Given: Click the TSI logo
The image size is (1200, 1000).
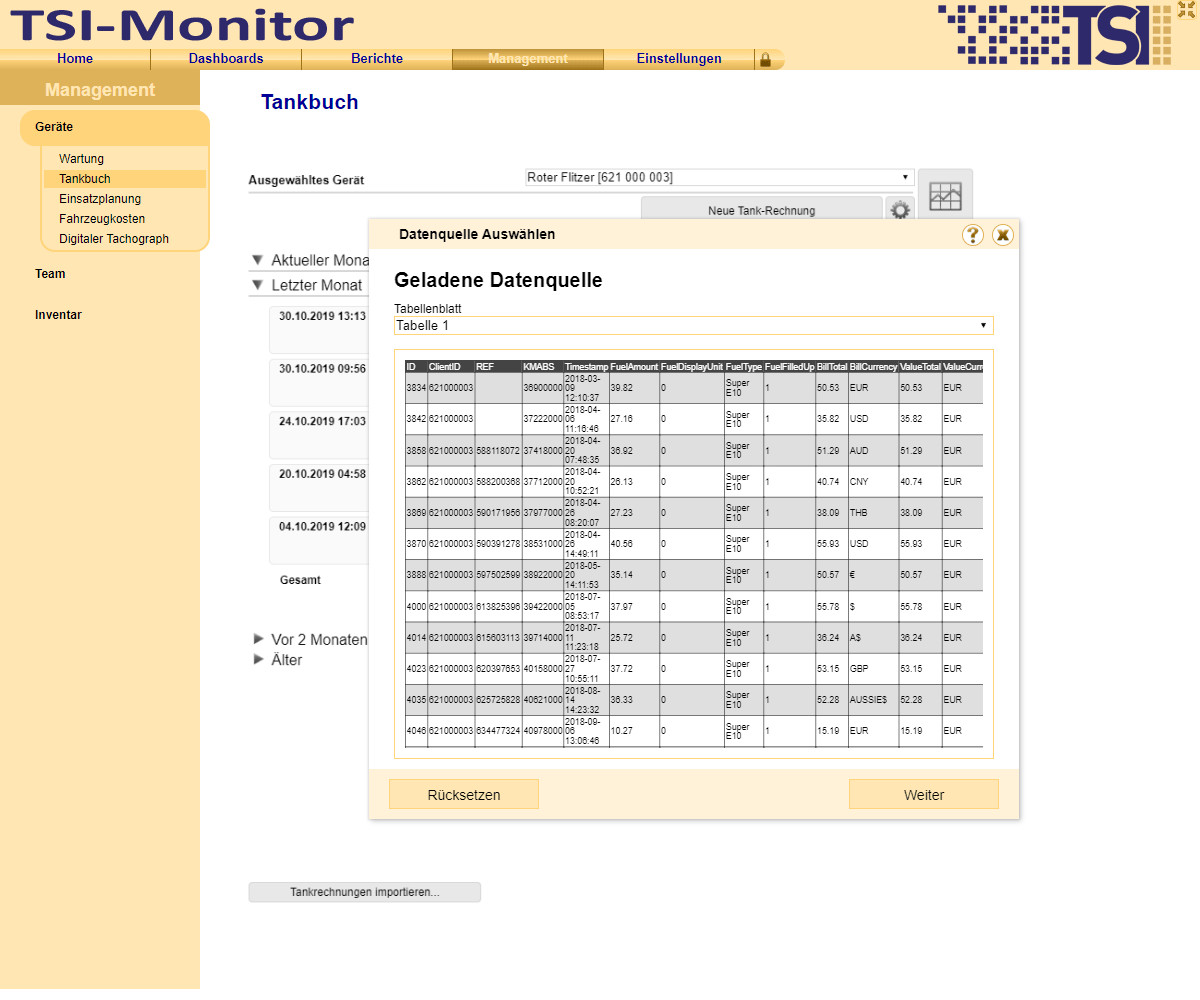Looking at the screenshot, I should click(1055, 34).
